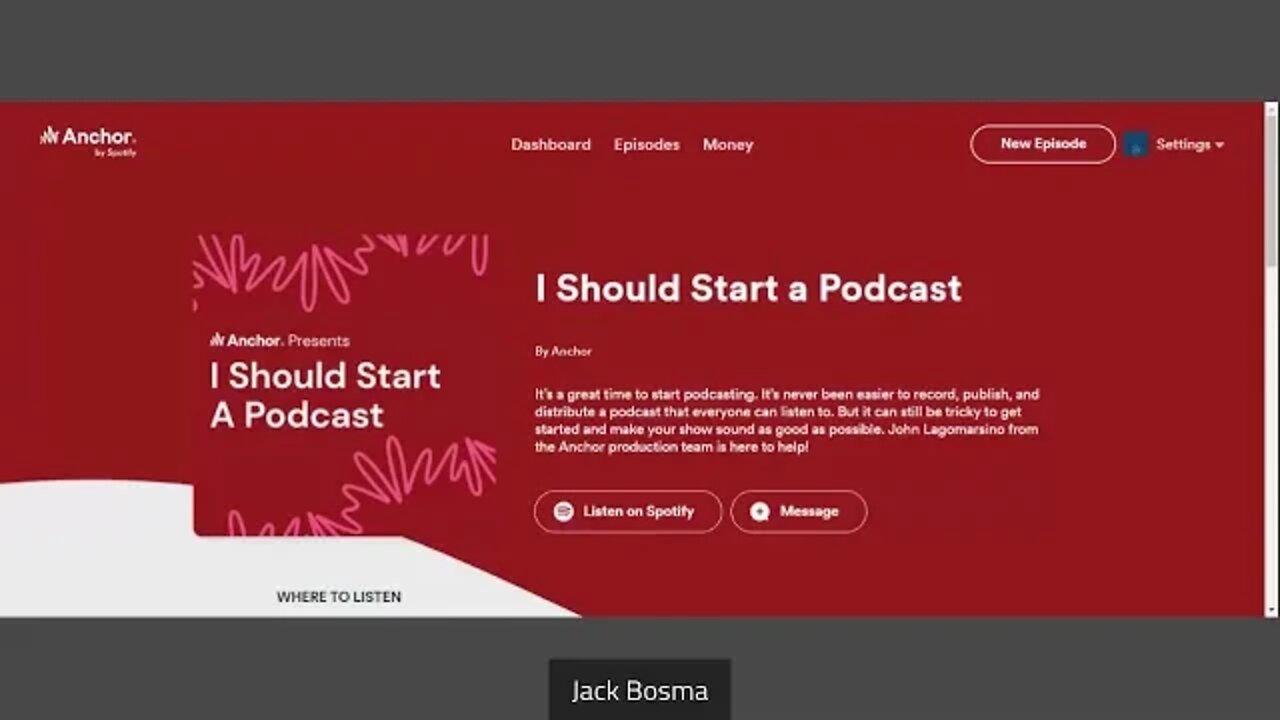Open the Money tab
The image size is (1280, 720).
pyautogui.click(x=728, y=144)
